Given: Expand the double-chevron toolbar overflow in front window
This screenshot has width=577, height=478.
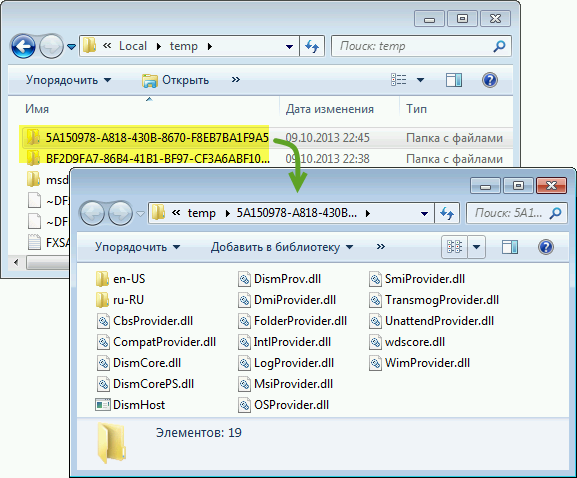Looking at the screenshot, I should point(381,247).
